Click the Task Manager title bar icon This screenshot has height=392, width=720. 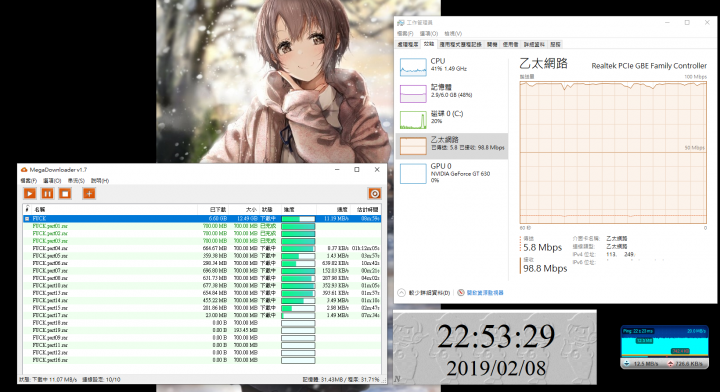click(x=401, y=22)
